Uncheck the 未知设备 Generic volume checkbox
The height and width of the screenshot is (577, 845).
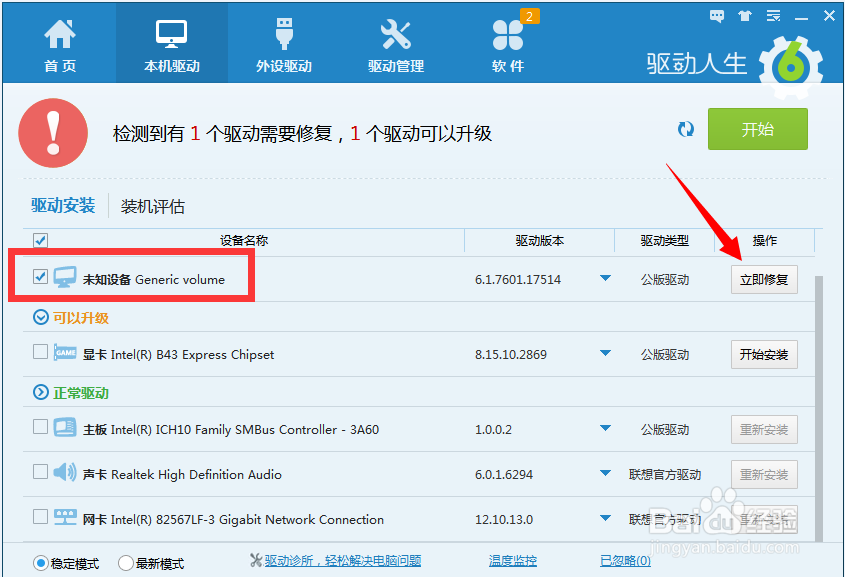coord(40,277)
